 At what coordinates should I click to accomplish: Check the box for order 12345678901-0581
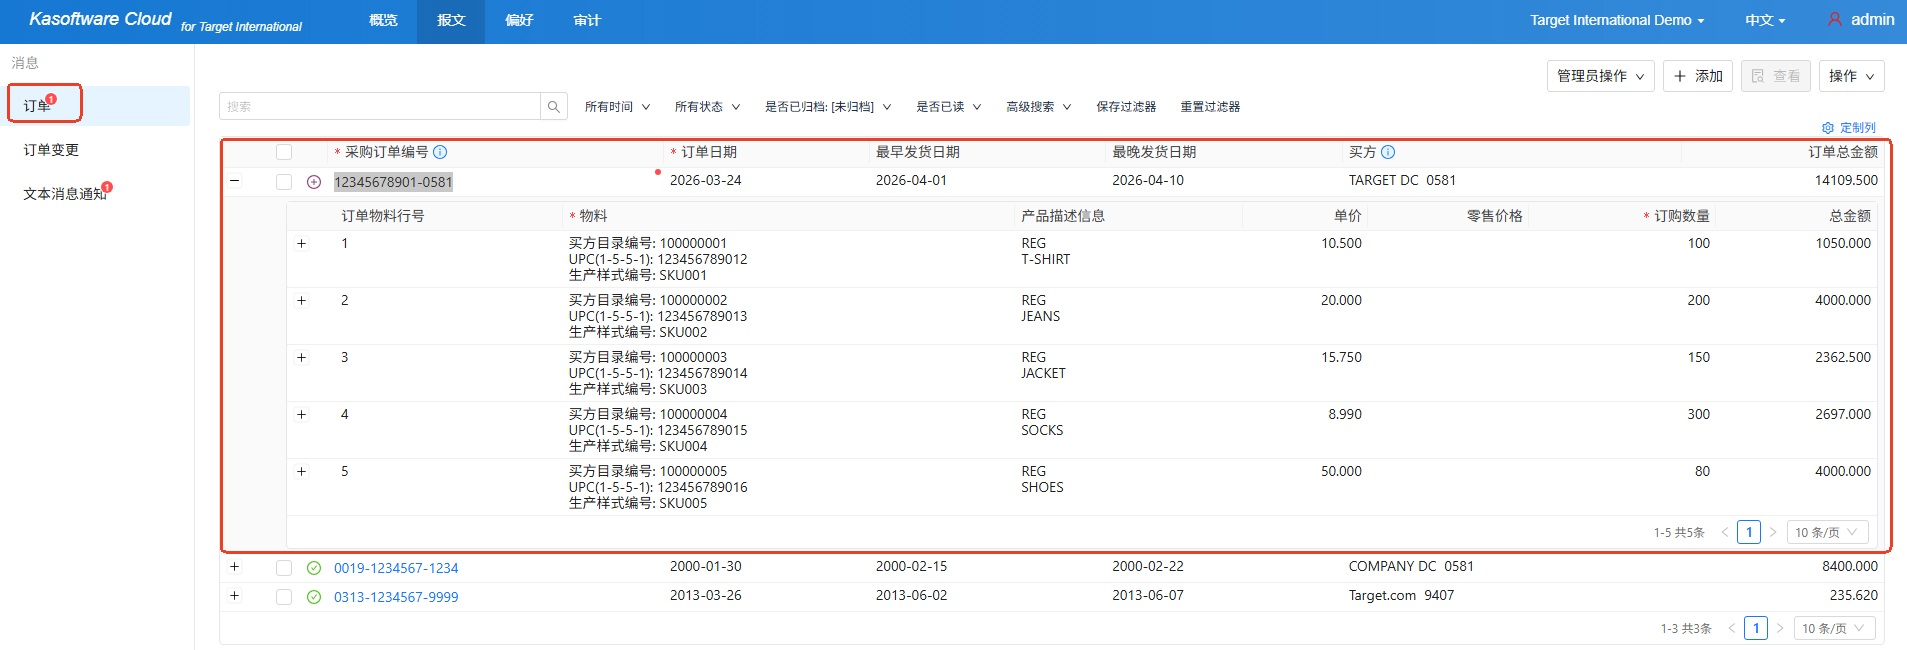click(x=284, y=182)
